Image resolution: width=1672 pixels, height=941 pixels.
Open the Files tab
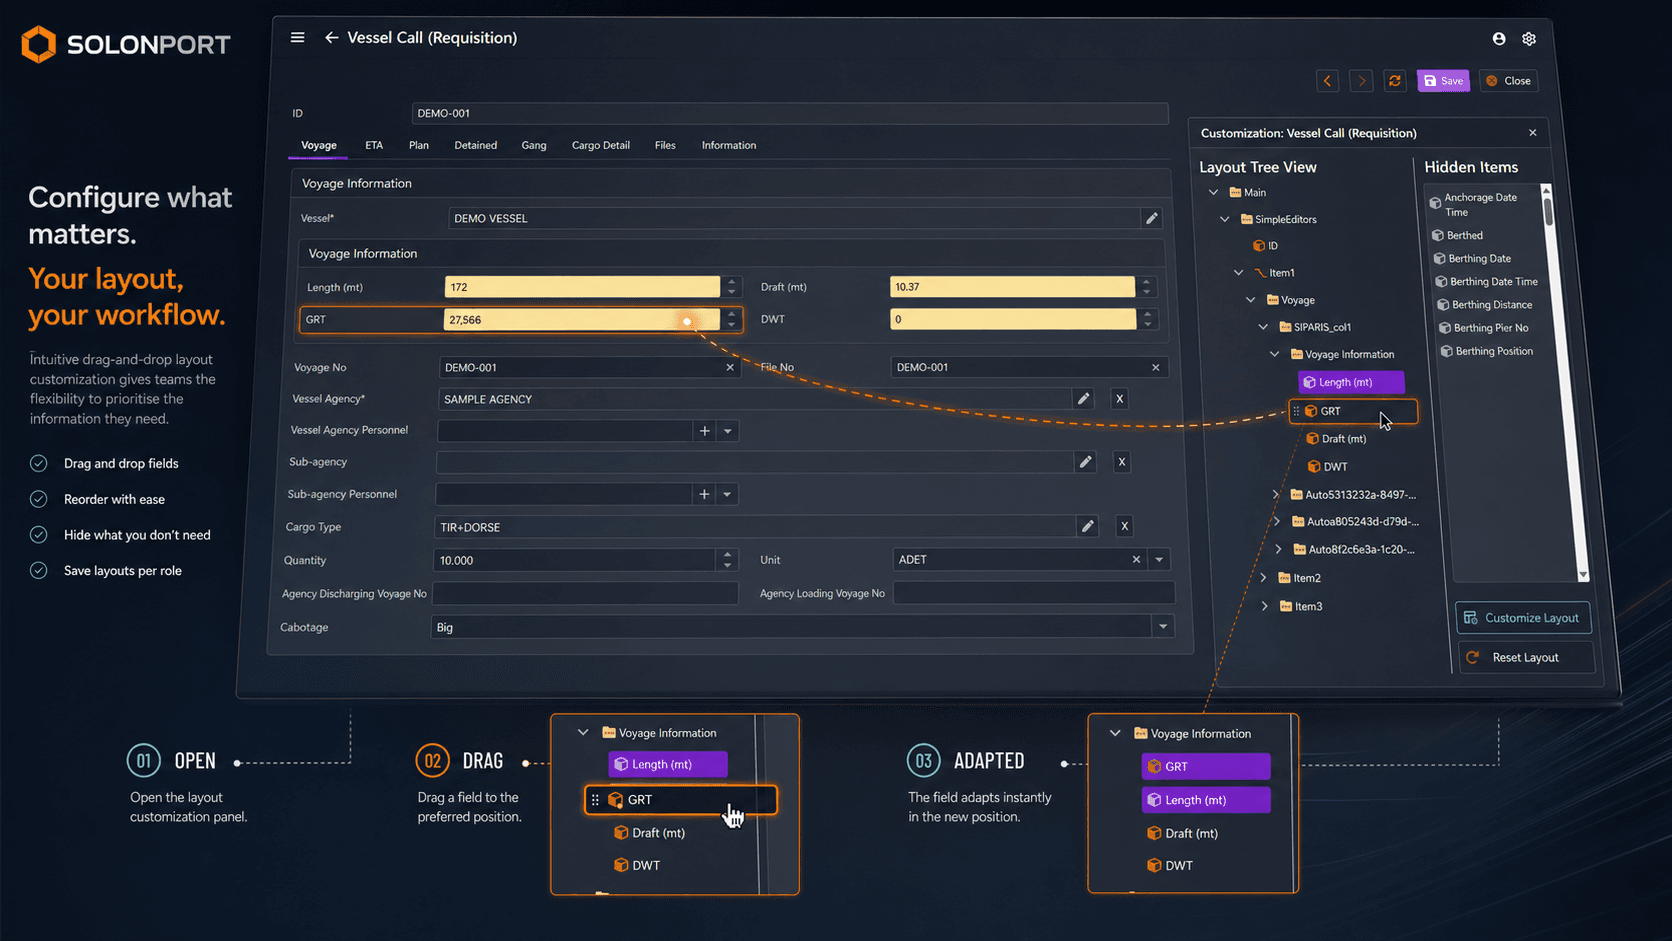pos(665,145)
